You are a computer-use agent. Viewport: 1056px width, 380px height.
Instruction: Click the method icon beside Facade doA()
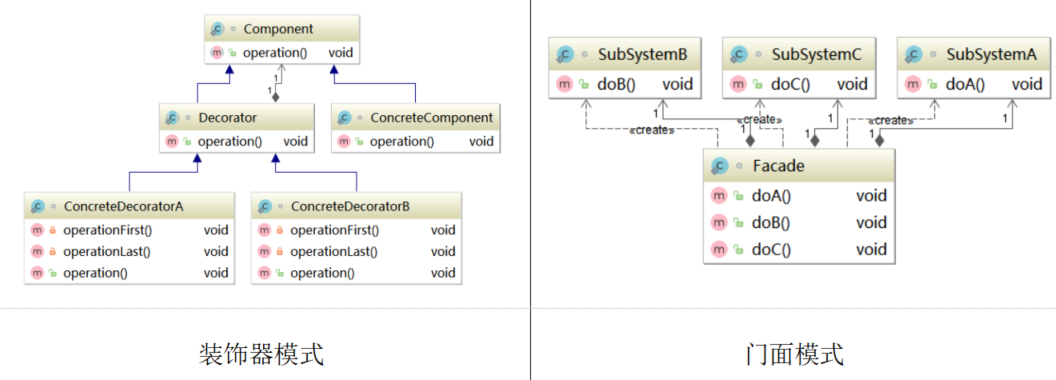[719, 196]
